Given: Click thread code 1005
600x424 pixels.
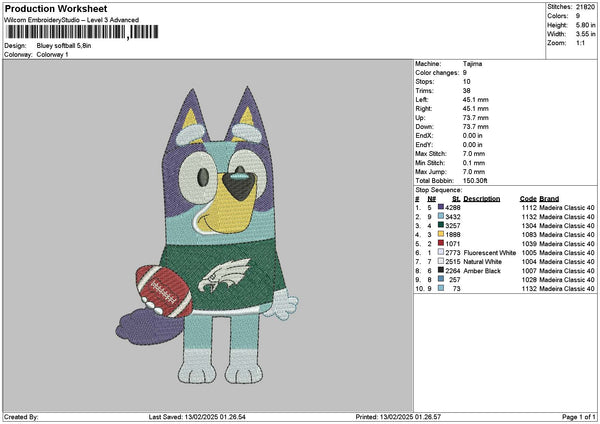Looking at the screenshot, I should click(530, 253).
